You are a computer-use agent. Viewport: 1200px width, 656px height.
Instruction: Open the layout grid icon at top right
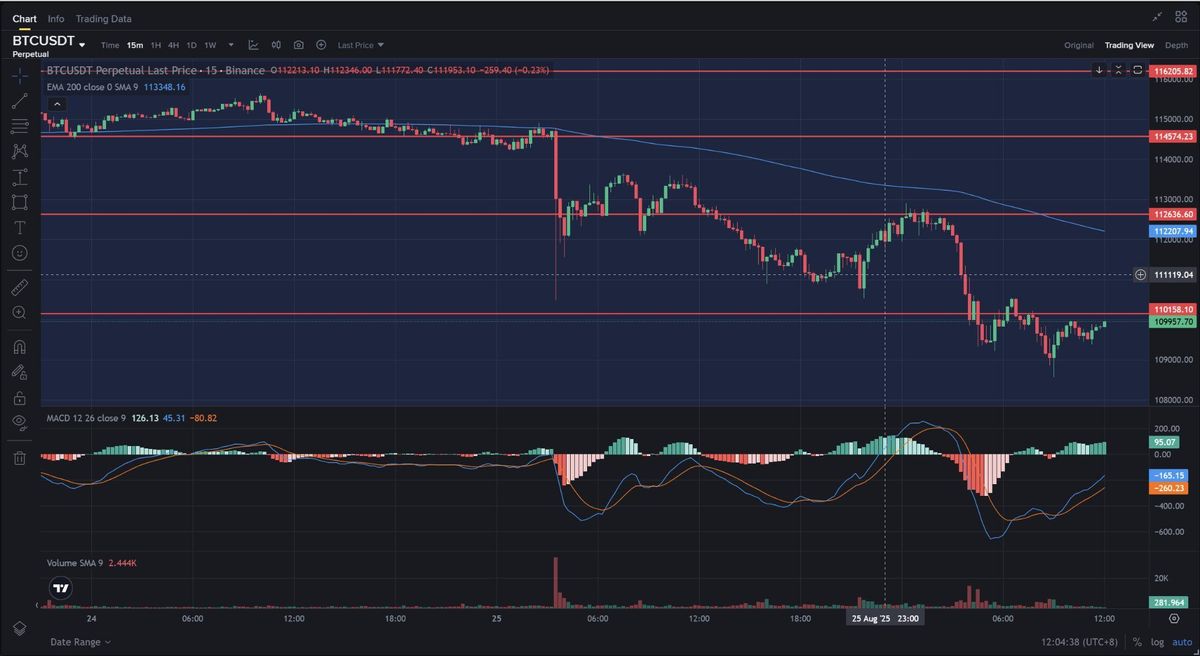(x=1183, y=17)
